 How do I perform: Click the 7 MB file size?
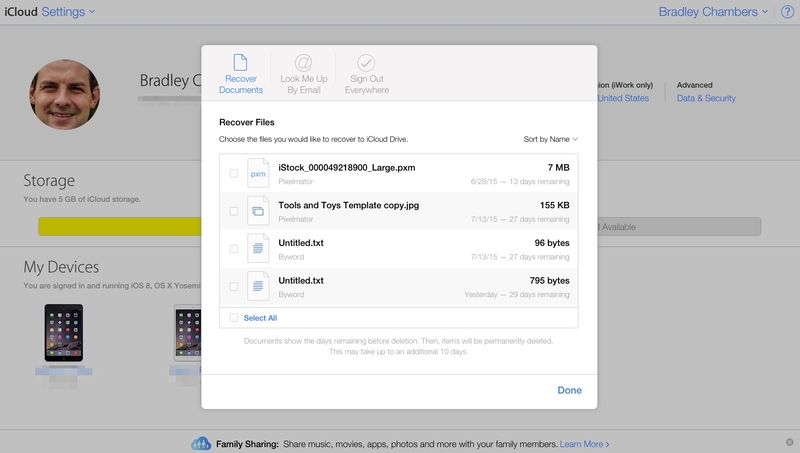pyautogui.click(x=558, y=167)
